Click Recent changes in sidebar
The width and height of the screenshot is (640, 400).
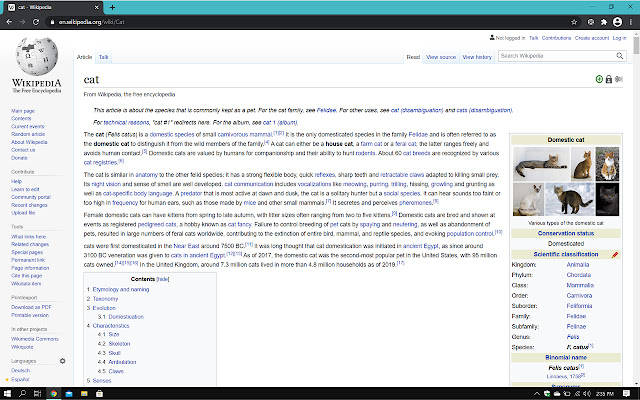pyautogui.click(x=29, y=205)
